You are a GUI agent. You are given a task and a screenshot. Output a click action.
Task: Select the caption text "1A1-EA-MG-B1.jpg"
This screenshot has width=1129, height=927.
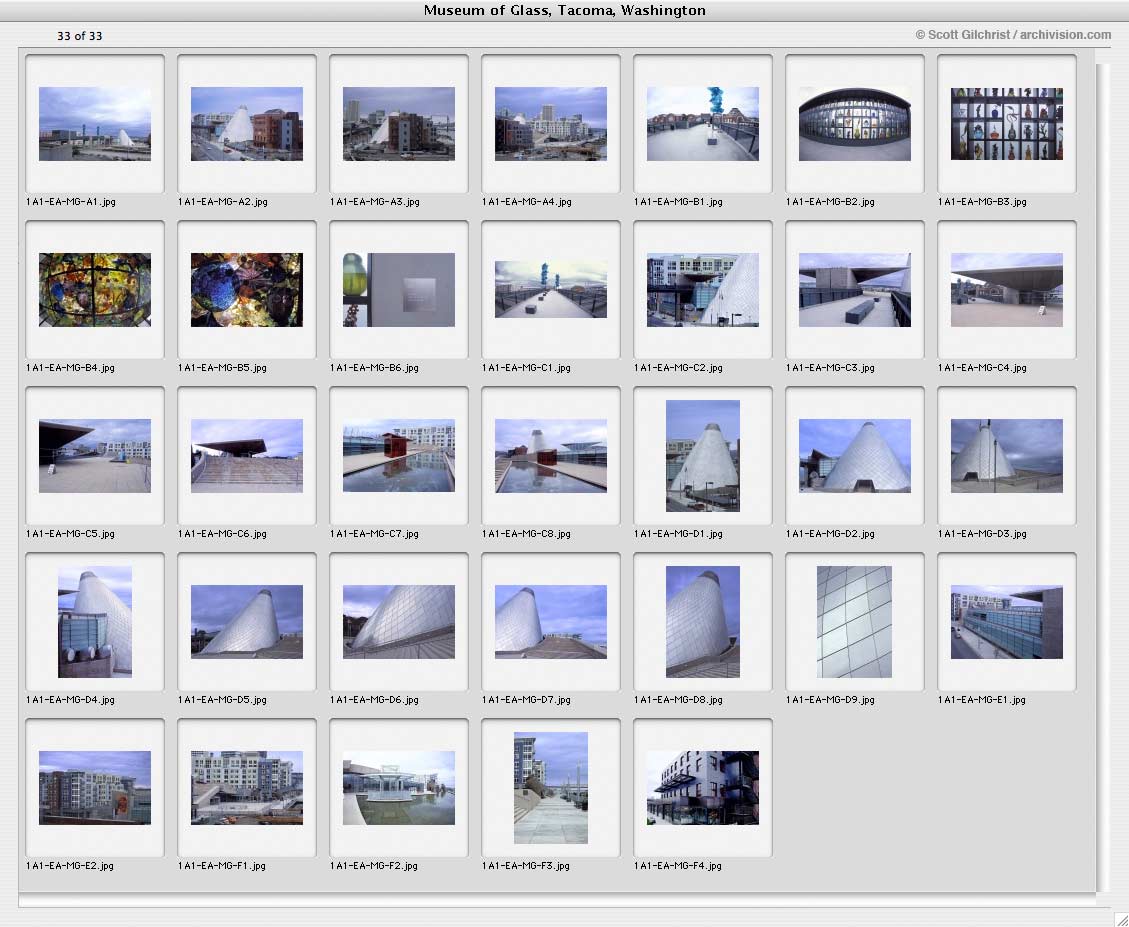tap(678, 202)
